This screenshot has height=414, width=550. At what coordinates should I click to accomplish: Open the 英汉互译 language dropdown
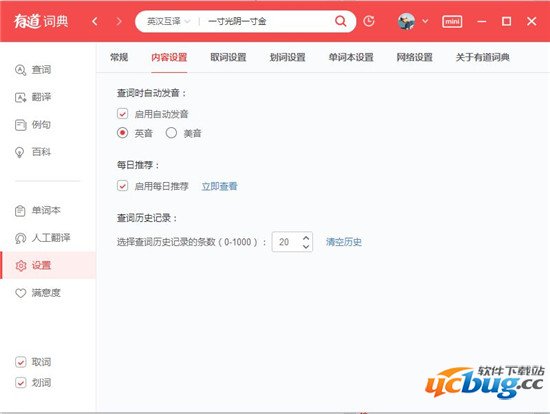click(x=169, y=22)
